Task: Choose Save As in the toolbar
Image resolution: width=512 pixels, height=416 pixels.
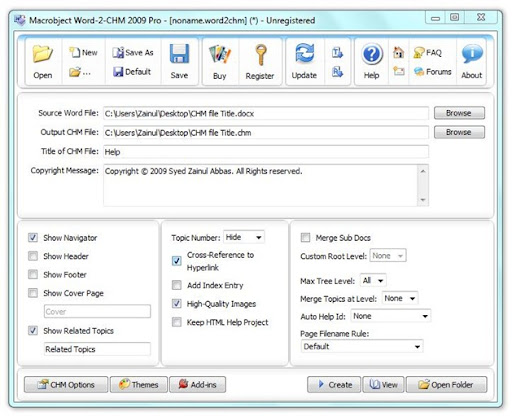Action: pyautogui.click(x=133, y=52)
